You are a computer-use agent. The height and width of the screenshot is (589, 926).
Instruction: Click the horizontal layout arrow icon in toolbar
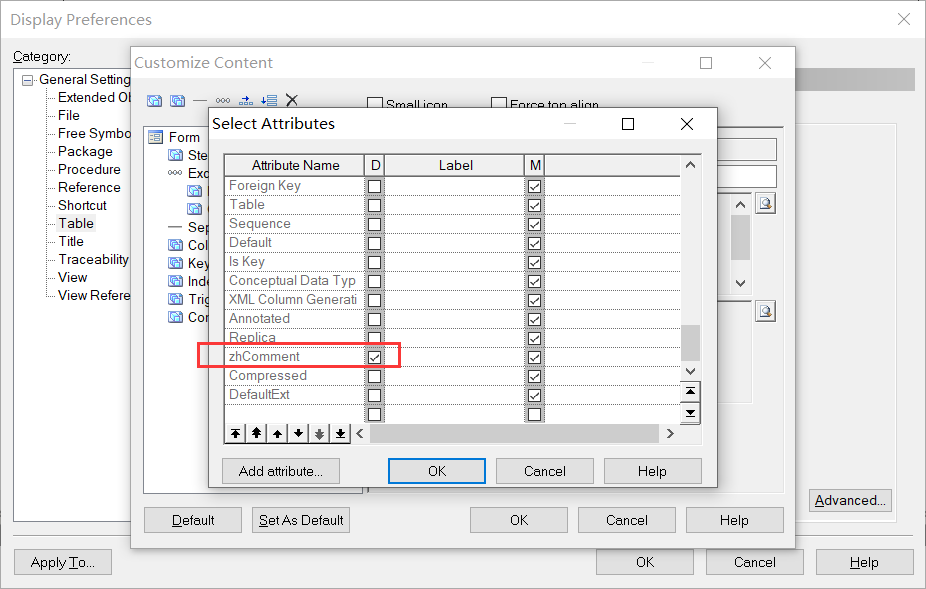tap(246, 101)
